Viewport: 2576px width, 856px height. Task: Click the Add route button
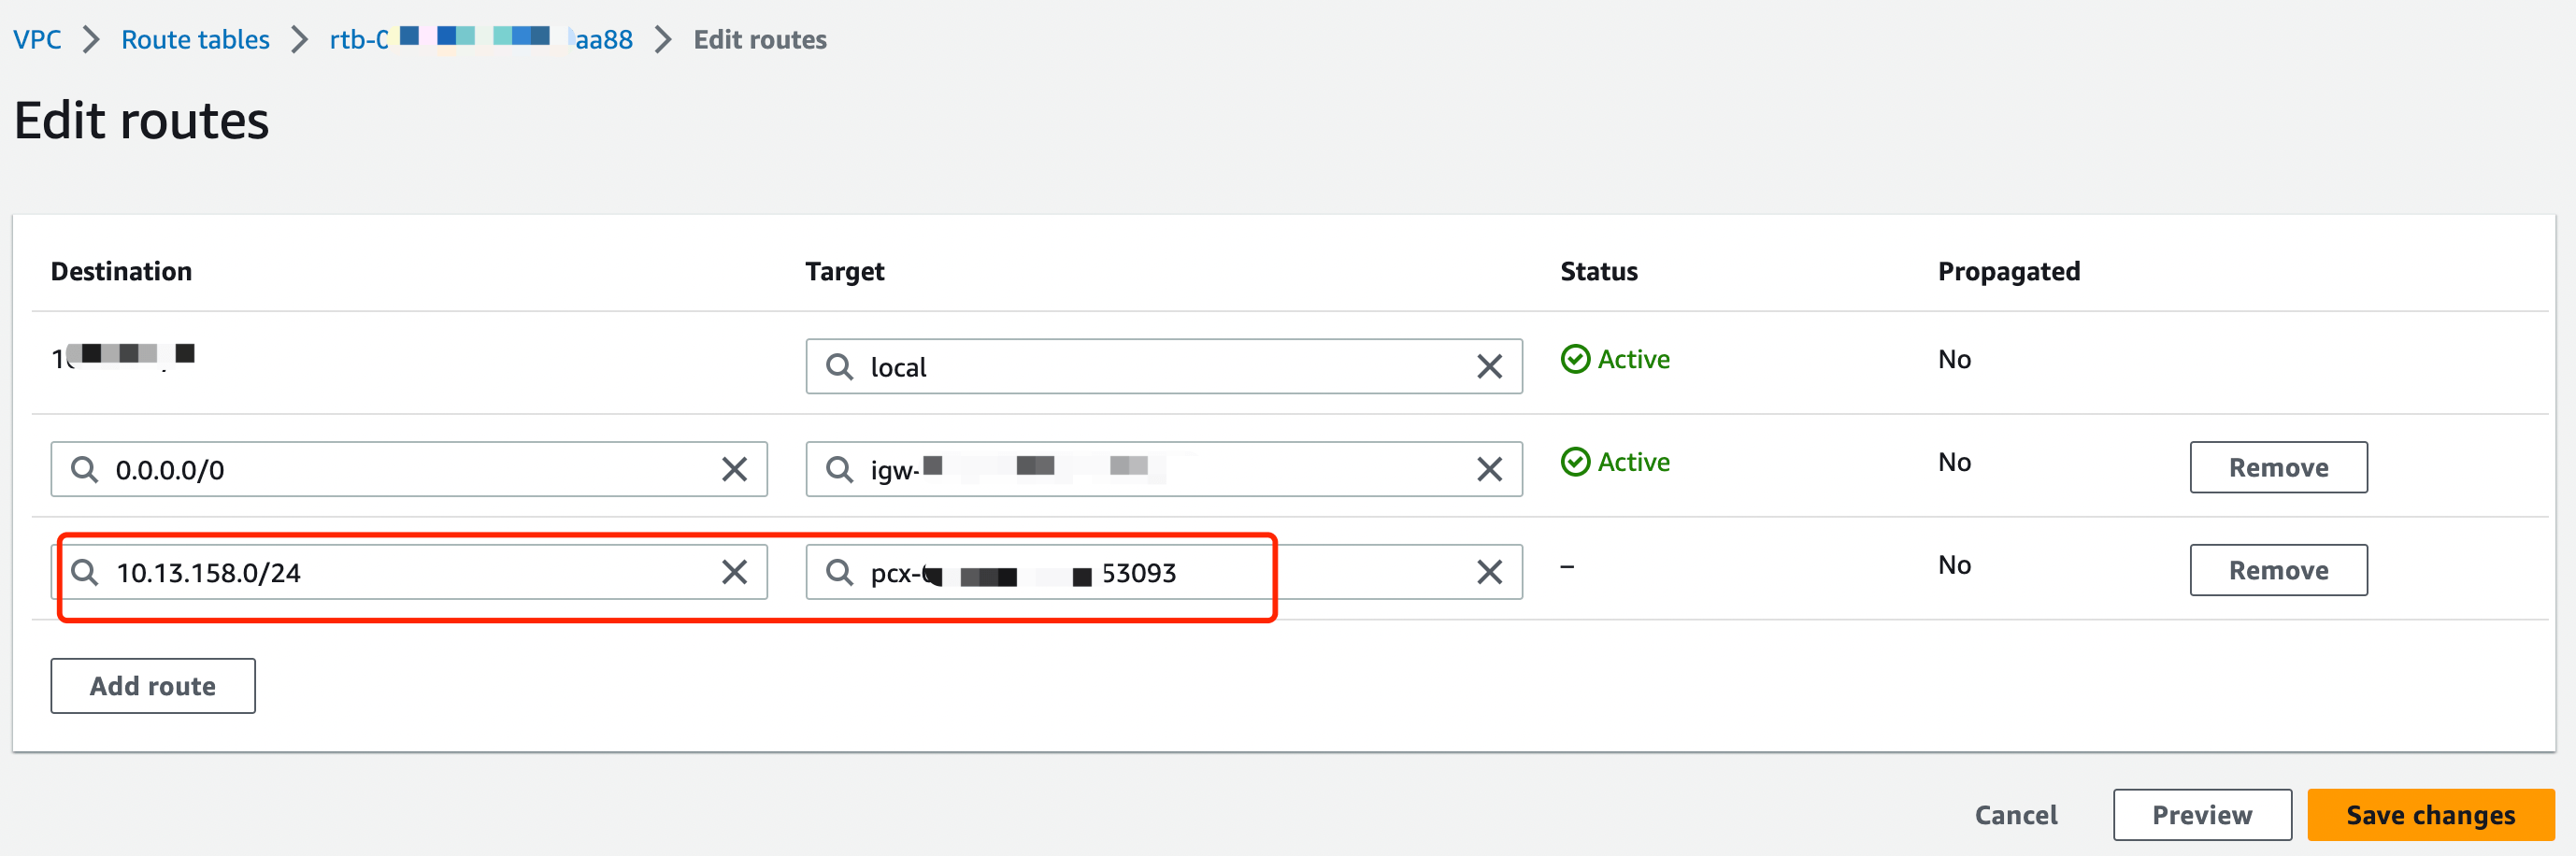click(x=153, y=686)
